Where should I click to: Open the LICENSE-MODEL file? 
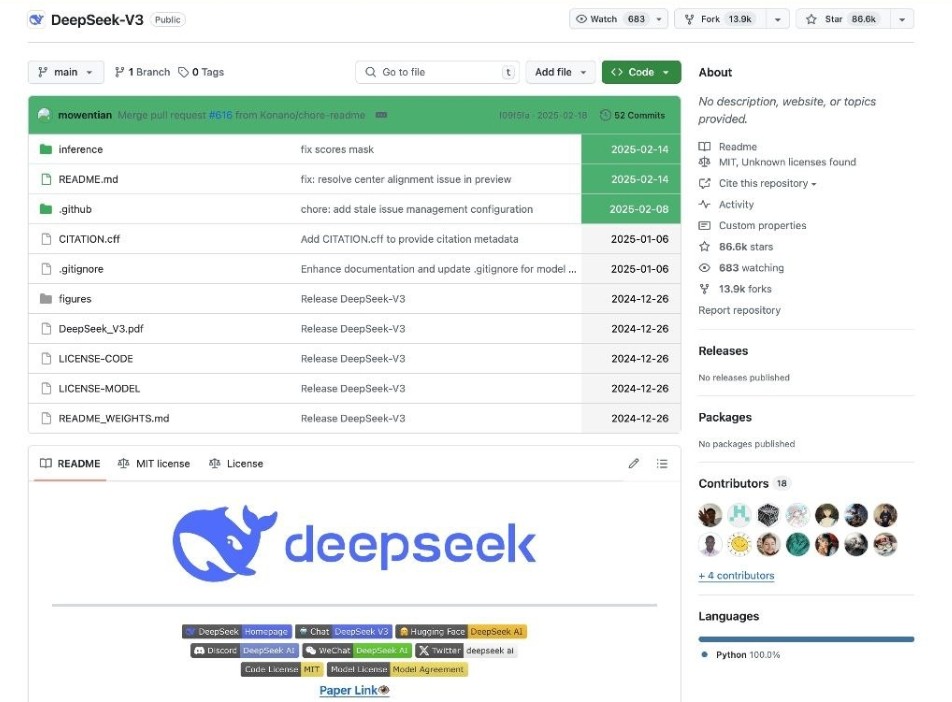tap(99, 388)
